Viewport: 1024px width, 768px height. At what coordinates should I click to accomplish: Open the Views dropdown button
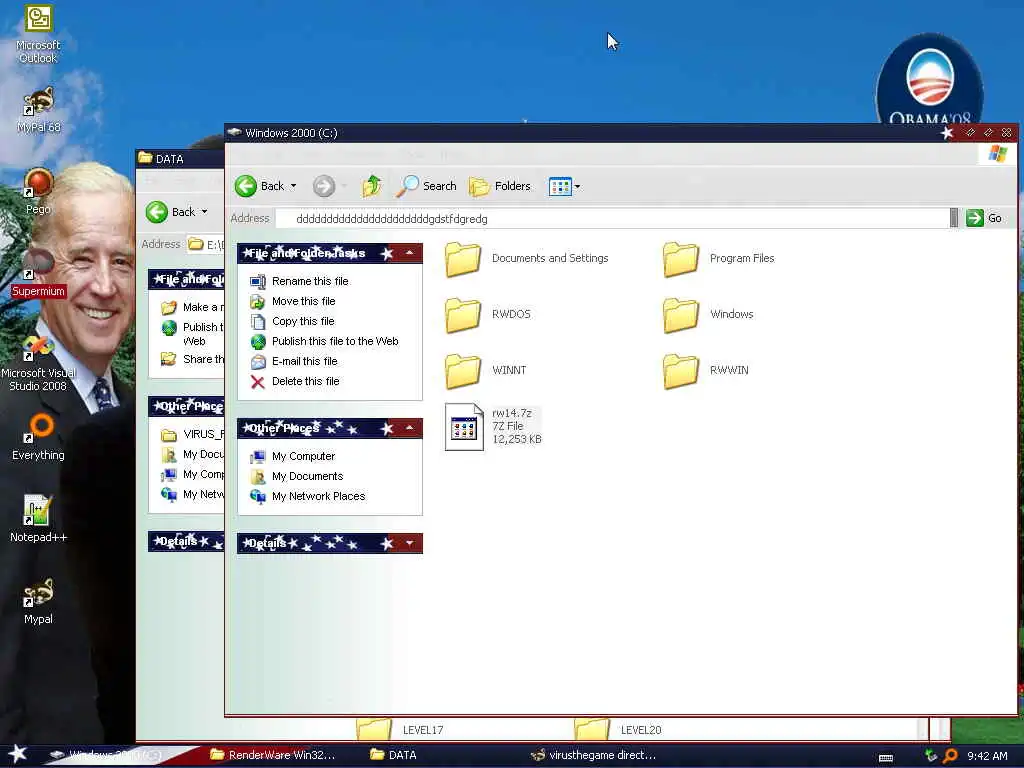coord(565,186)
